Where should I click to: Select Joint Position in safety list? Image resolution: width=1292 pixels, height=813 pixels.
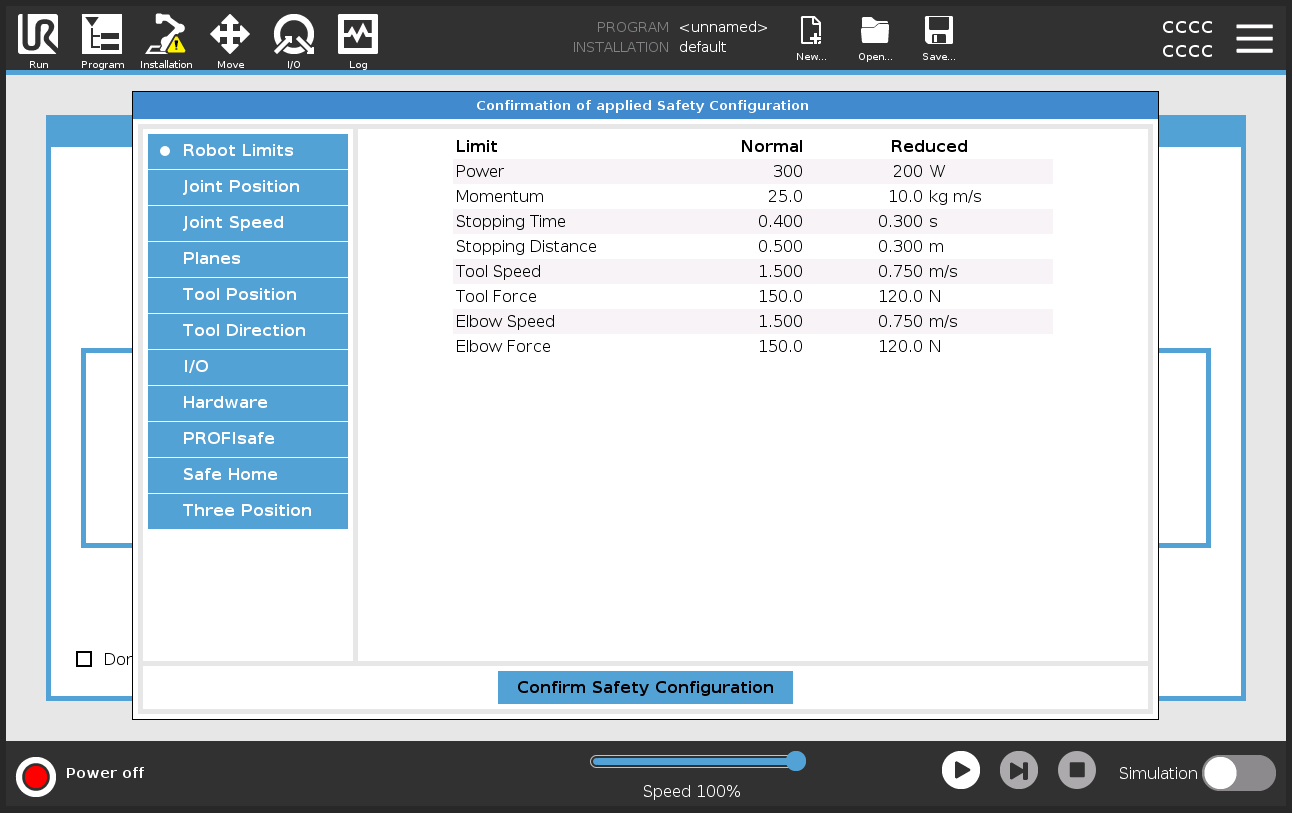pyautogui.click(x=248, y=187)
